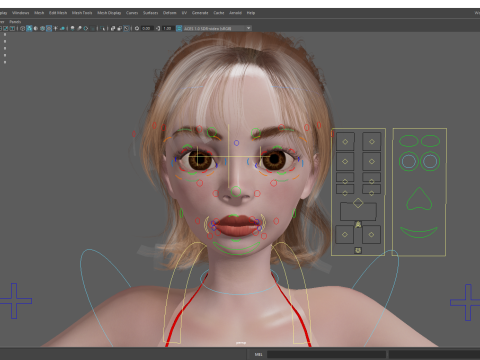Select the green chin curve control

(x=236, y=249)
